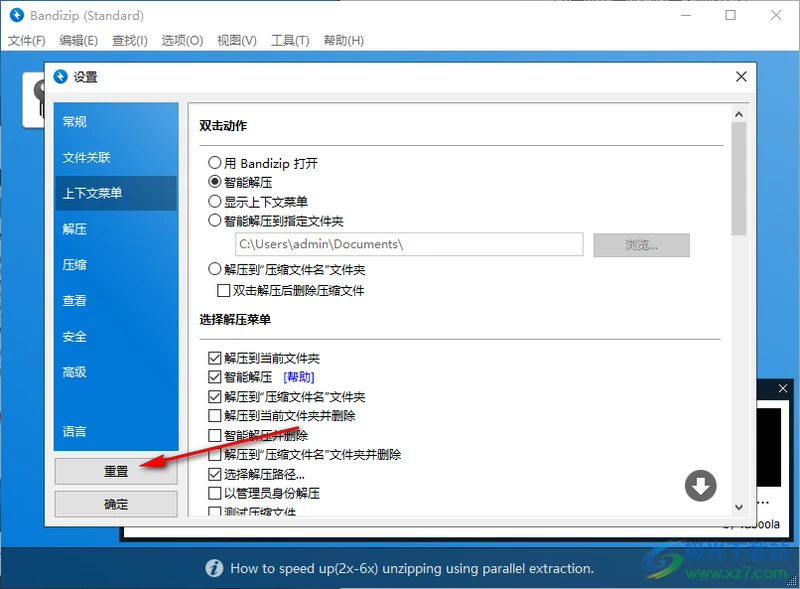This screenshot has width=800, height=589.
Task: Switch to the 常规 settings tab
Action: (116, 121)
